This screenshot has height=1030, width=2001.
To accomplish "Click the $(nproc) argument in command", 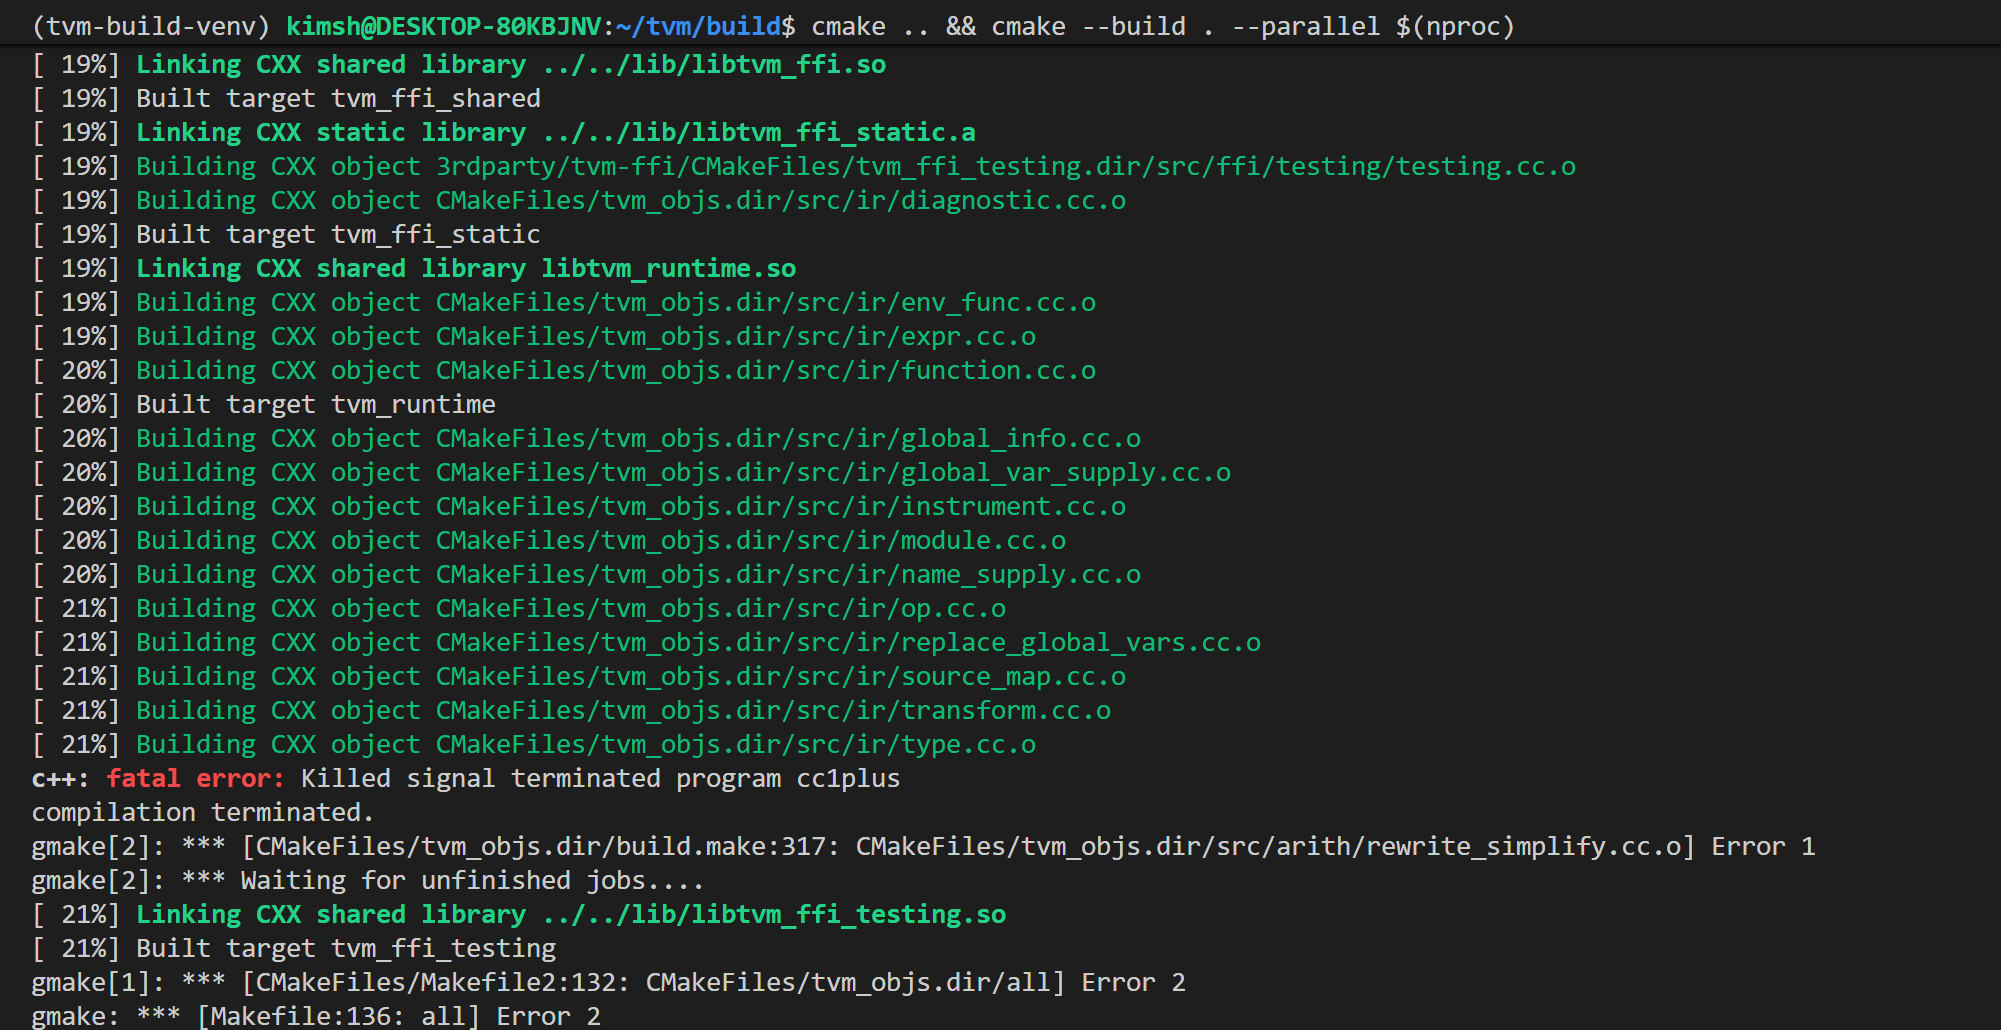I will pos(1455,27).
